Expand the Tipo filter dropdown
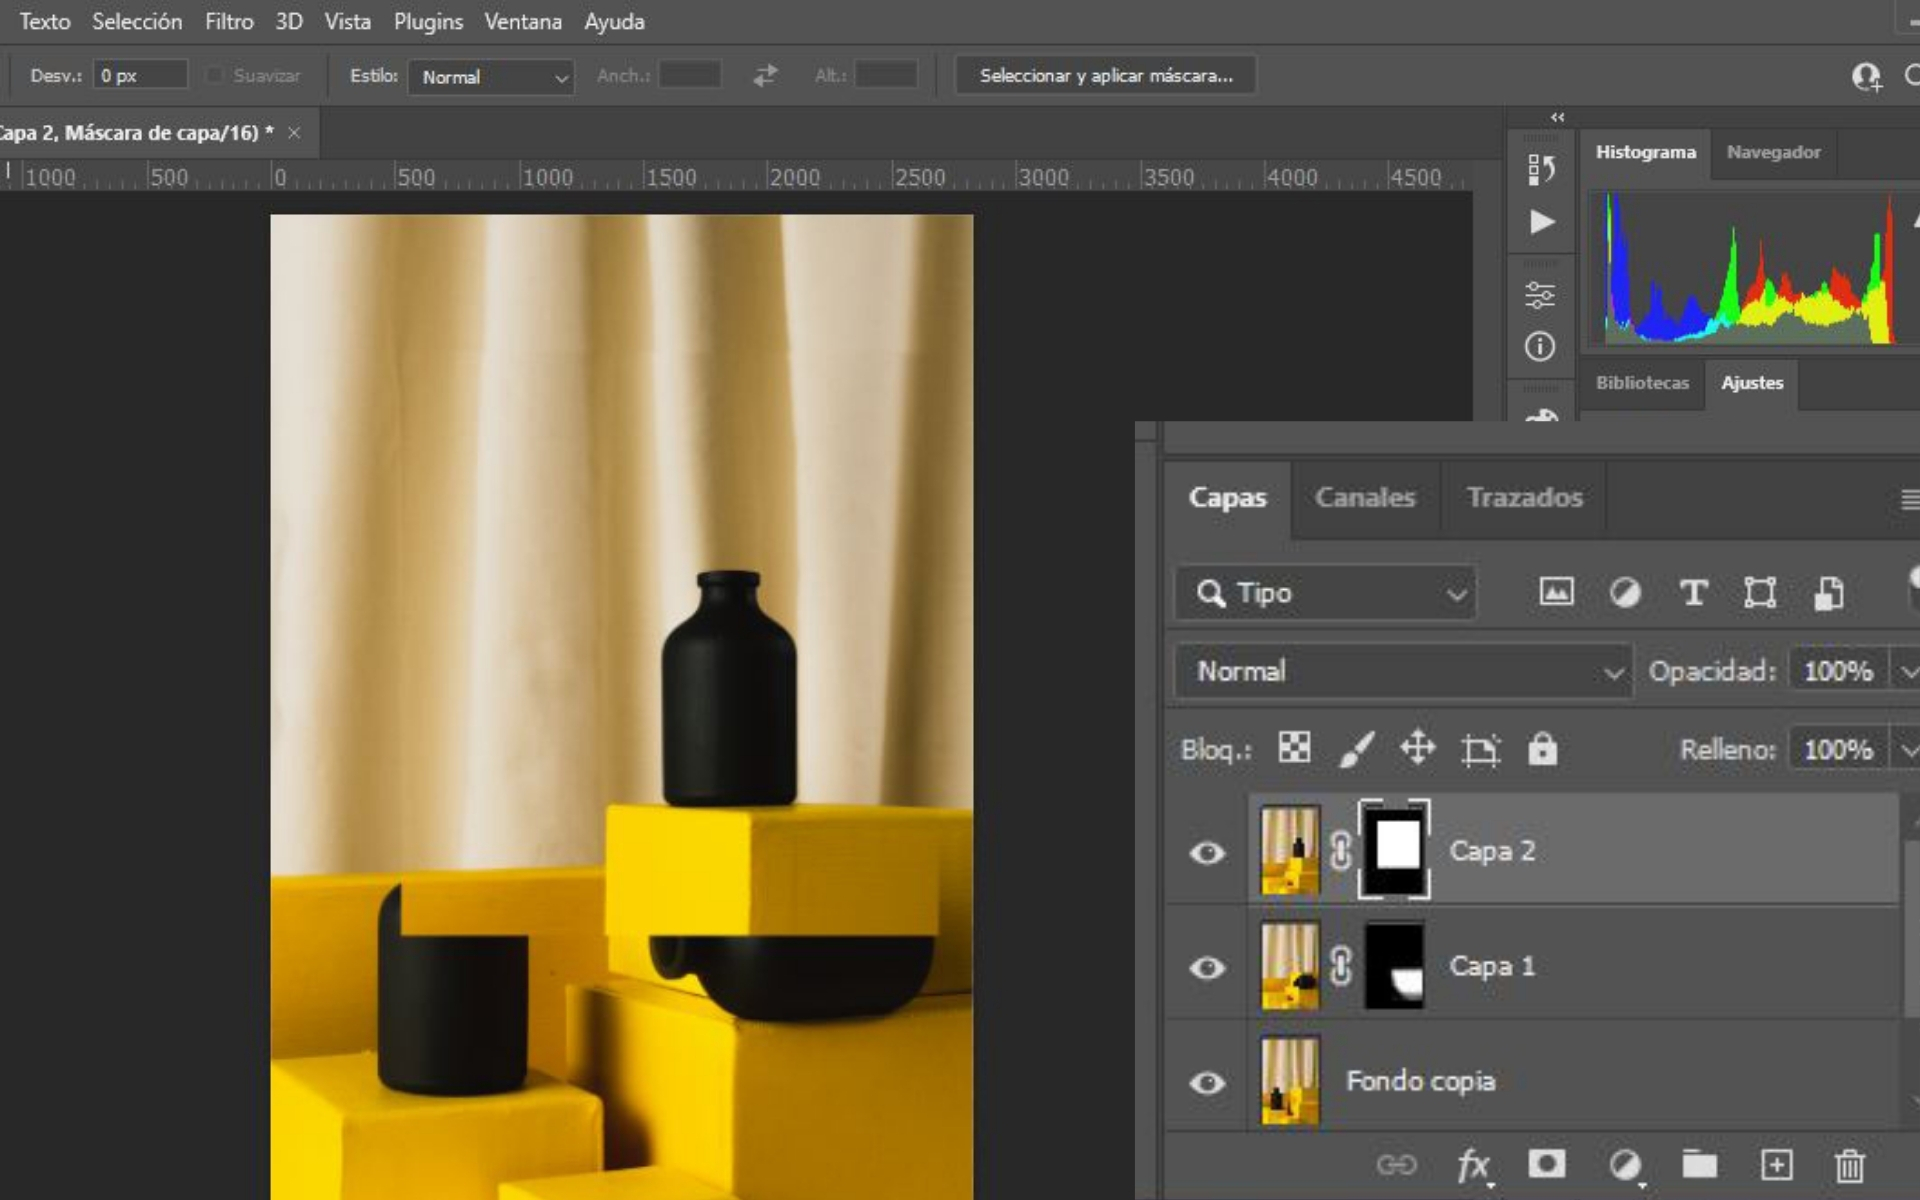Viewport: 1920px width, 1200px height. pyautogui.click(x=1455, y=593)
